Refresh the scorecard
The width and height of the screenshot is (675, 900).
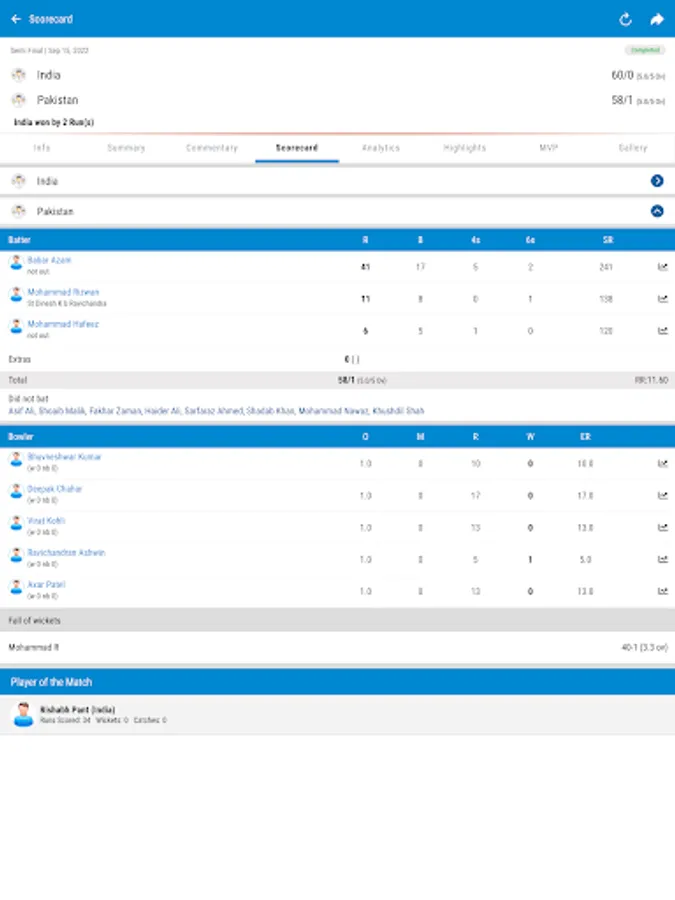click(x=626, y=20)
